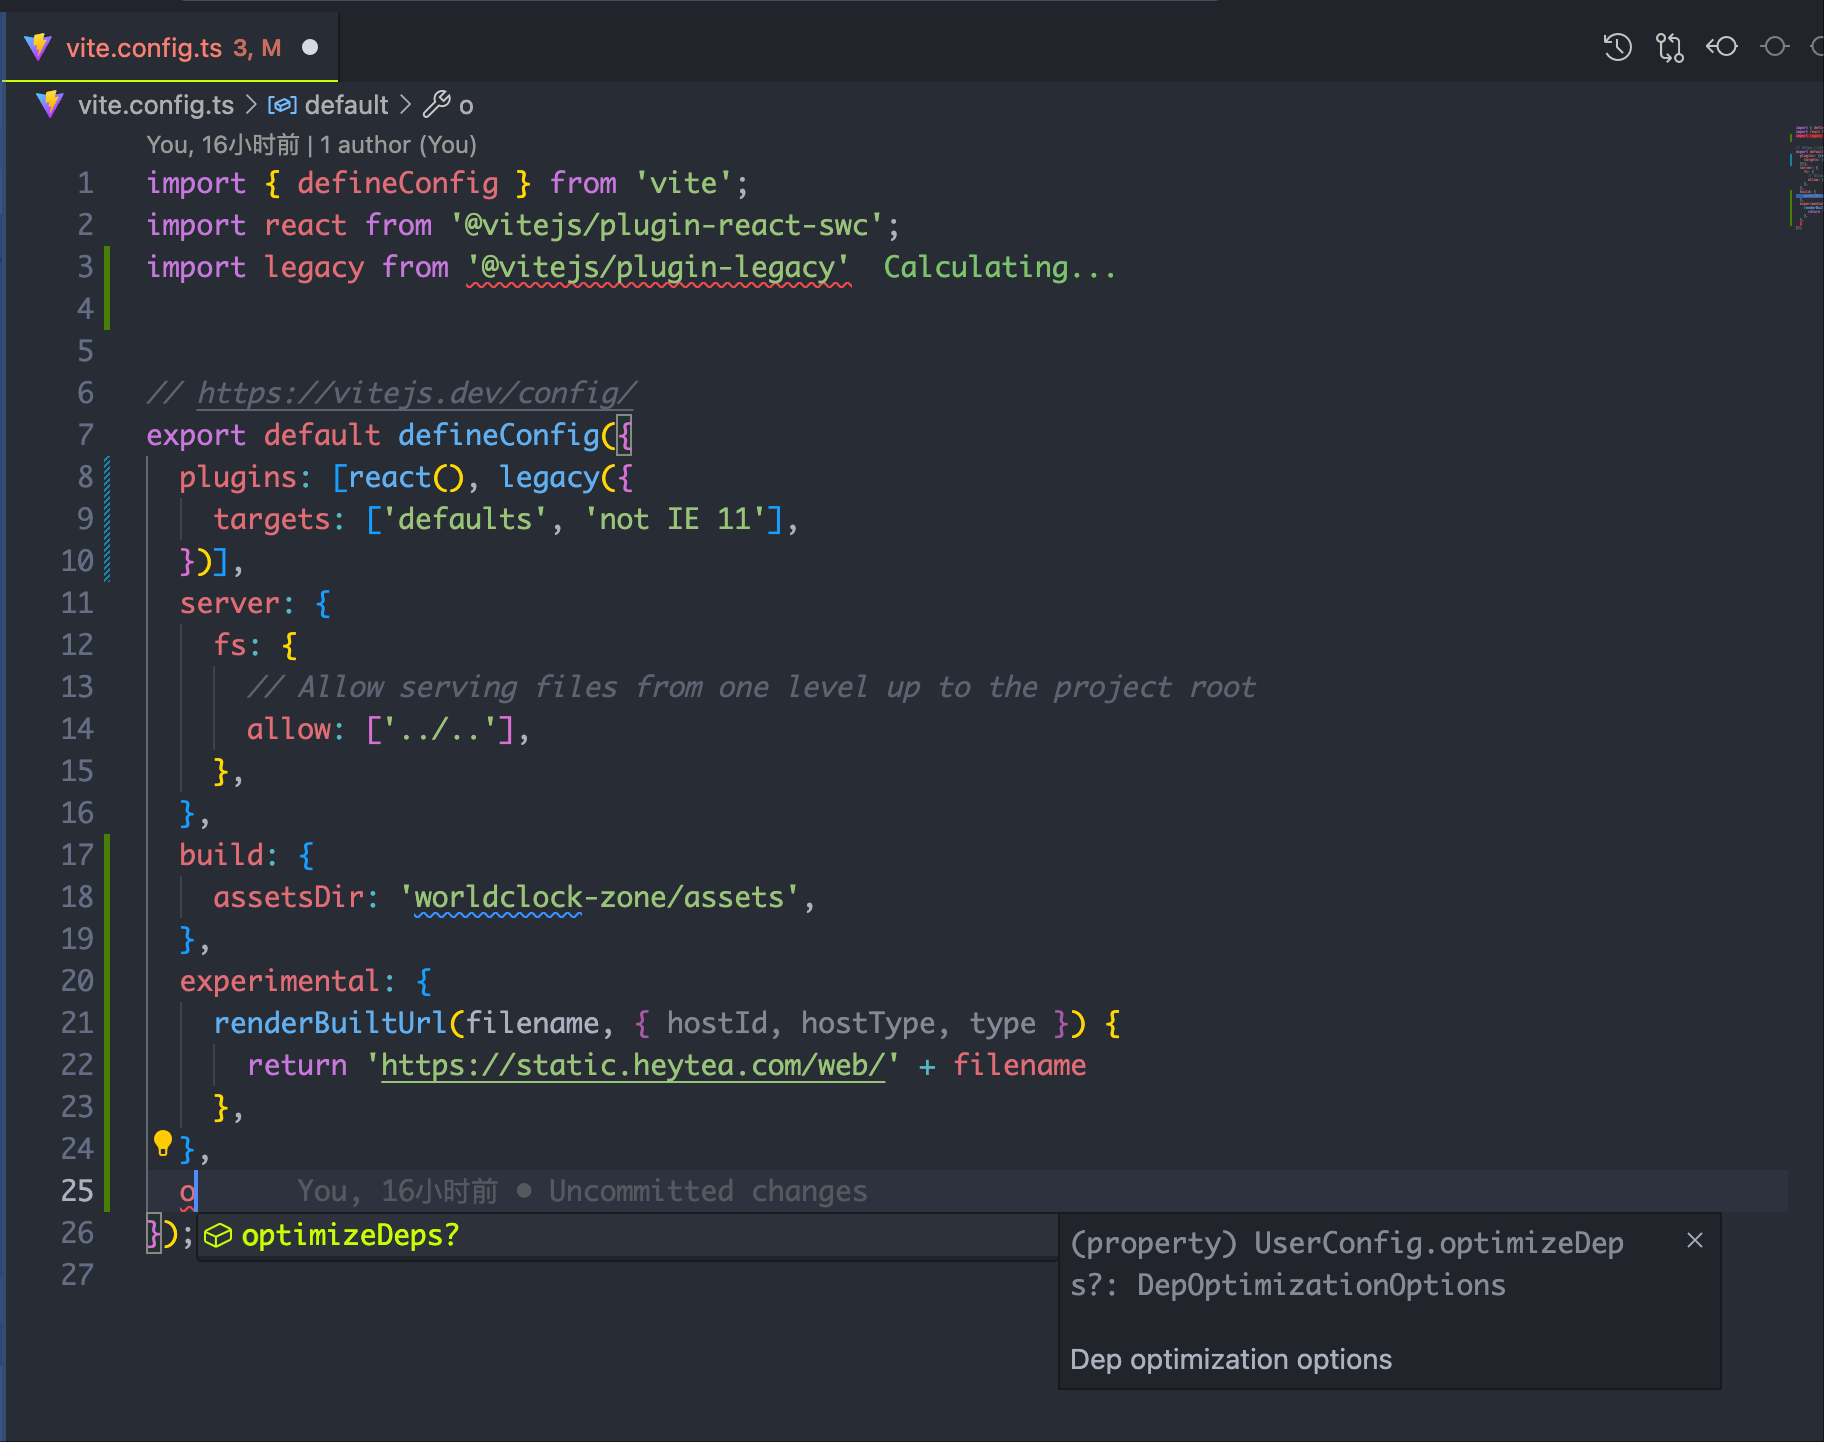Click line number 7 in the gutter
Screen dimensions: 1824x1442
[x=86, y=435]
